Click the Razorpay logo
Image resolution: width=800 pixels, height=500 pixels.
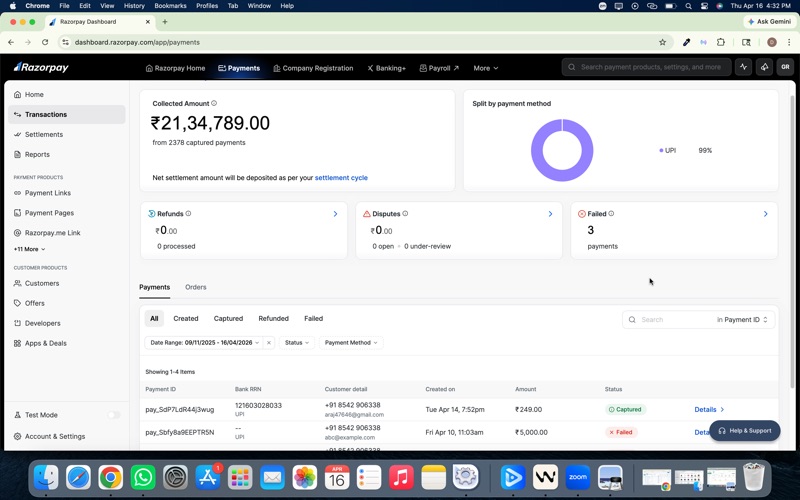tap(41, 67)
